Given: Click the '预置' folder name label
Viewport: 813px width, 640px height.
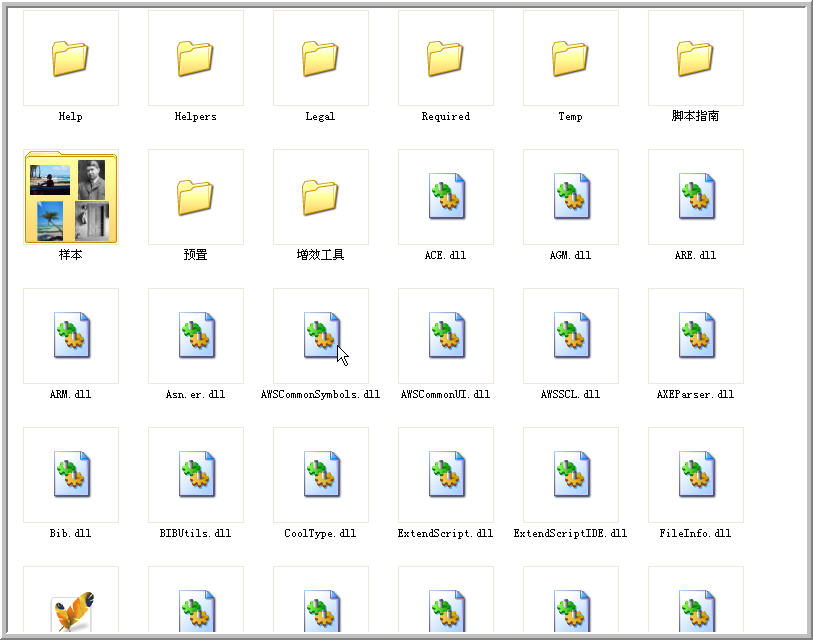Looking at the screenshot, I should point(195,255).
